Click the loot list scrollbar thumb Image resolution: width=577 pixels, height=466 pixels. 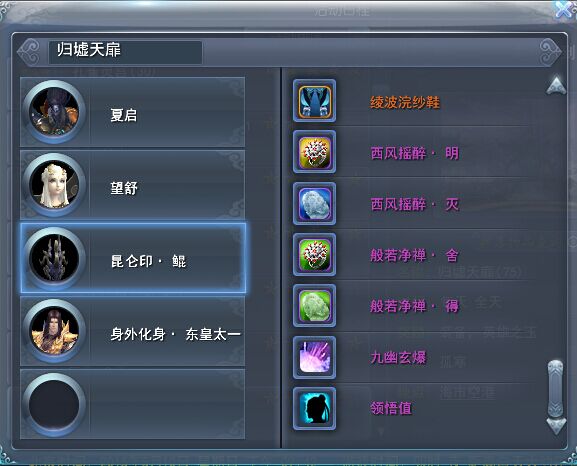coord(555,388)
